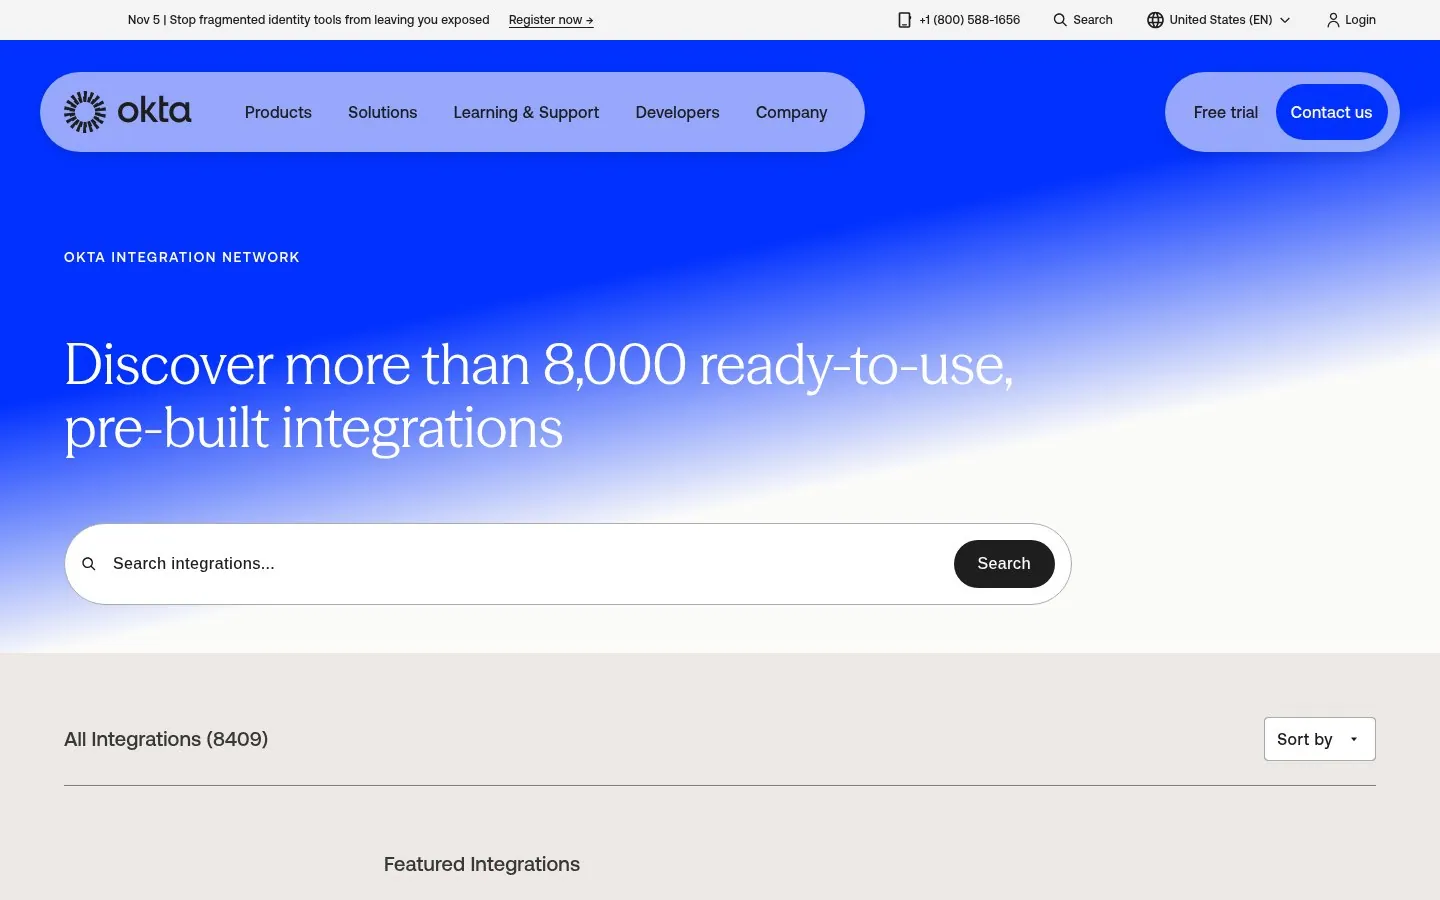This screenshot has height=900, width=1440.
Task: Click the black Search button
Action: [1004, 564]
